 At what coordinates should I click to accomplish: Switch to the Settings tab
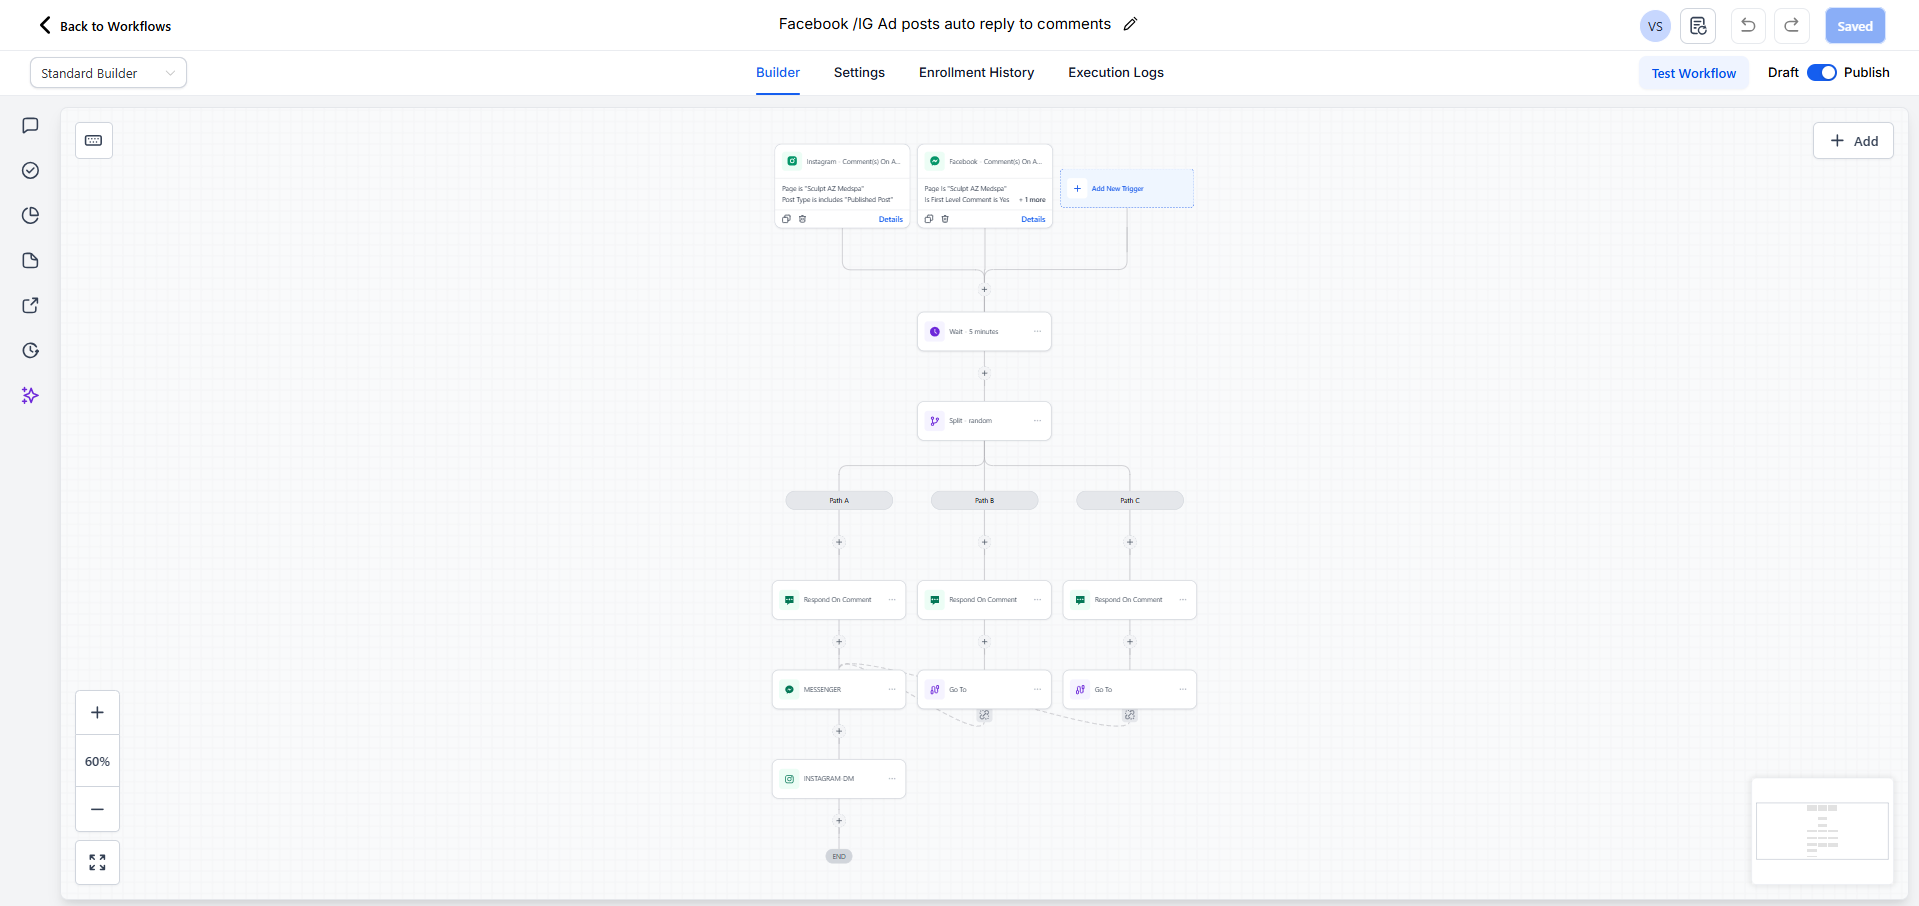point(859,73)
